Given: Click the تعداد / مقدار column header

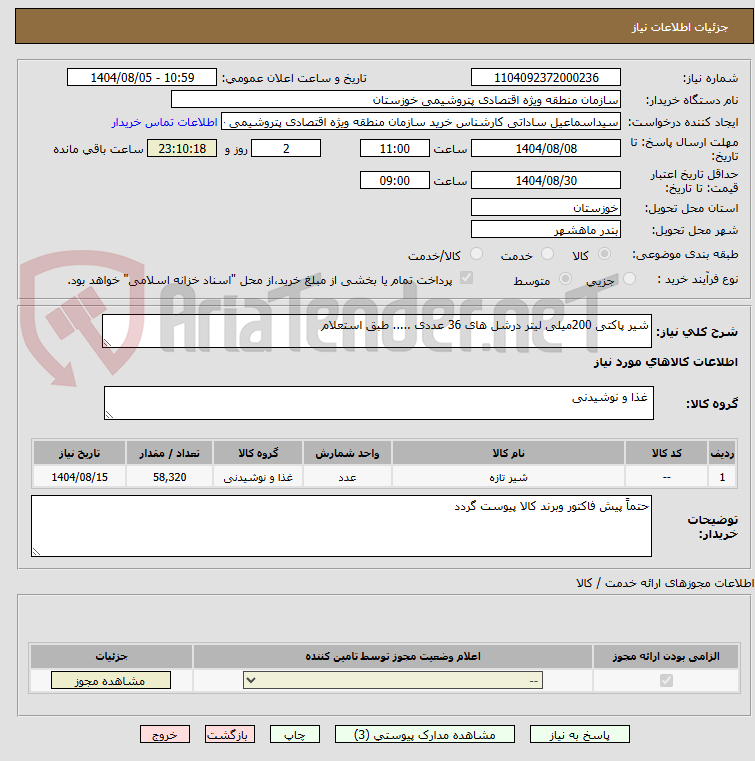Looking at the screenshot, I should pyautogui.click(x=169, y=453).
